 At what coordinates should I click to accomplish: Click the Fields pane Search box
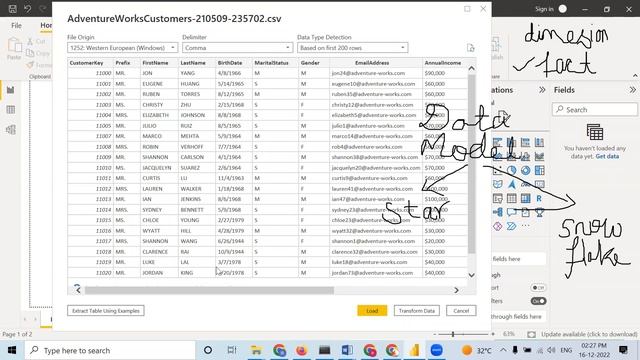pyautogui.click(x=595, y=109)
